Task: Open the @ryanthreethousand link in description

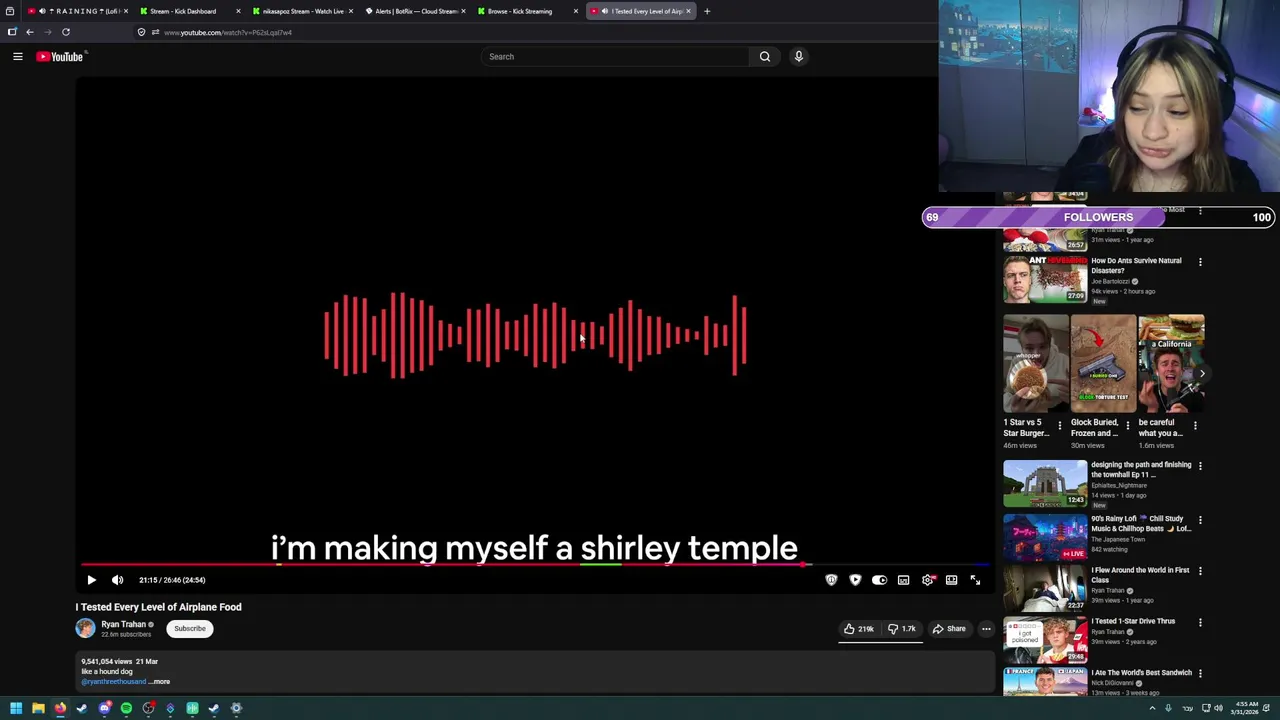Action: [x=114, y=682]
